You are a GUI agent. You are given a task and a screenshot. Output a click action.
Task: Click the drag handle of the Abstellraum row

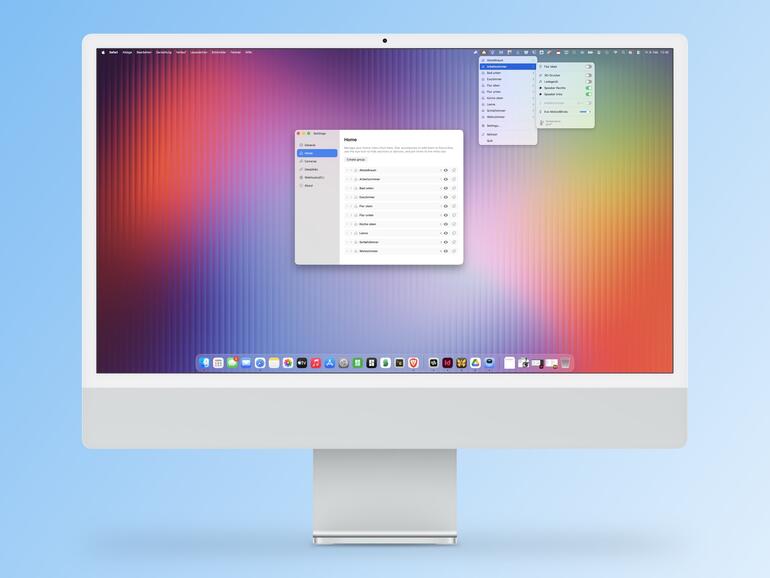(347, 170)
